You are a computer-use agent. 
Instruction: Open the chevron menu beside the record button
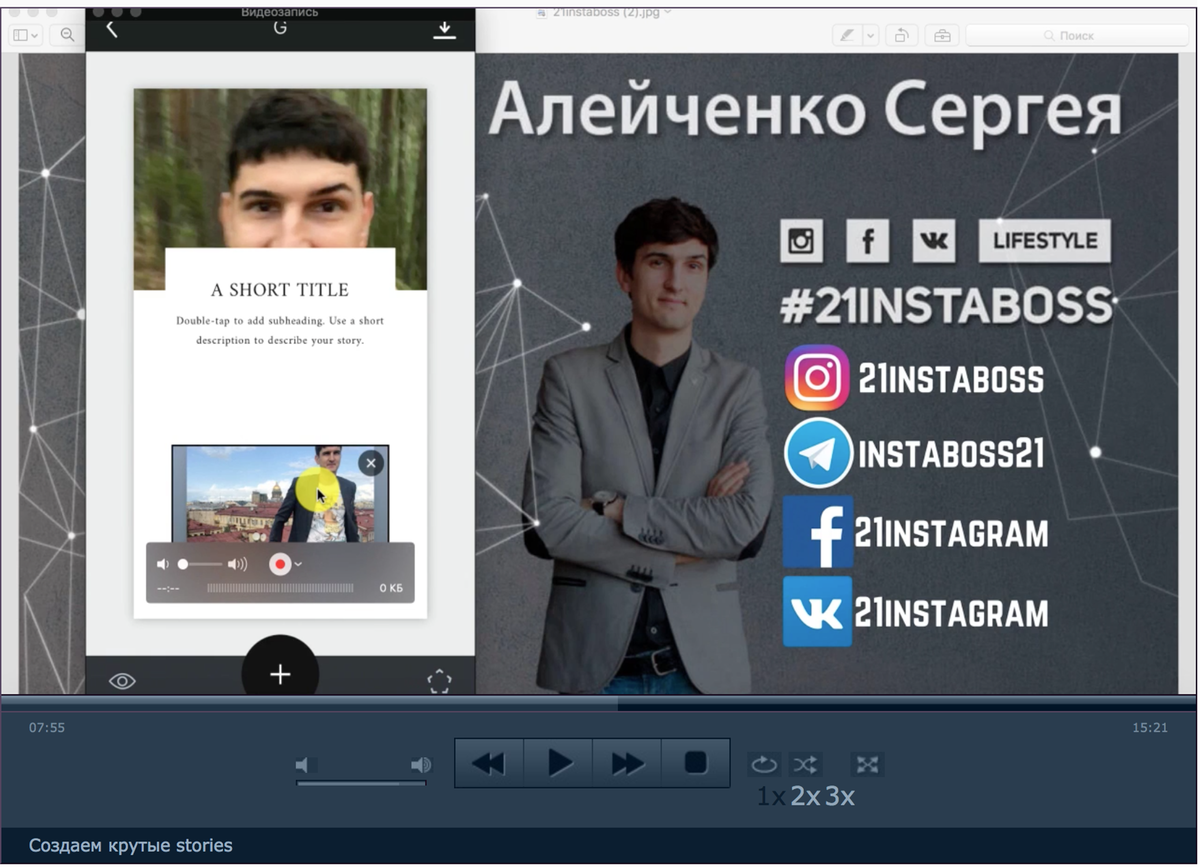[x=297, y=565]
